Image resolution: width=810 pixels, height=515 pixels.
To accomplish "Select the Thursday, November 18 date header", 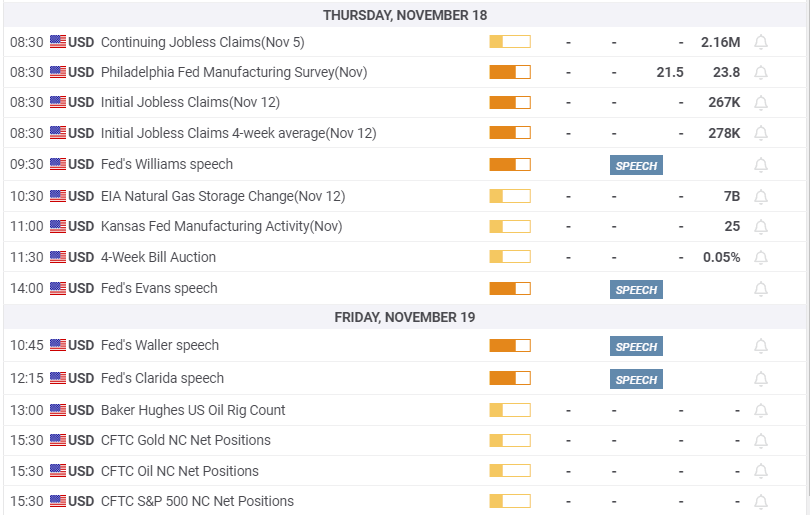I will coord(405,15).
